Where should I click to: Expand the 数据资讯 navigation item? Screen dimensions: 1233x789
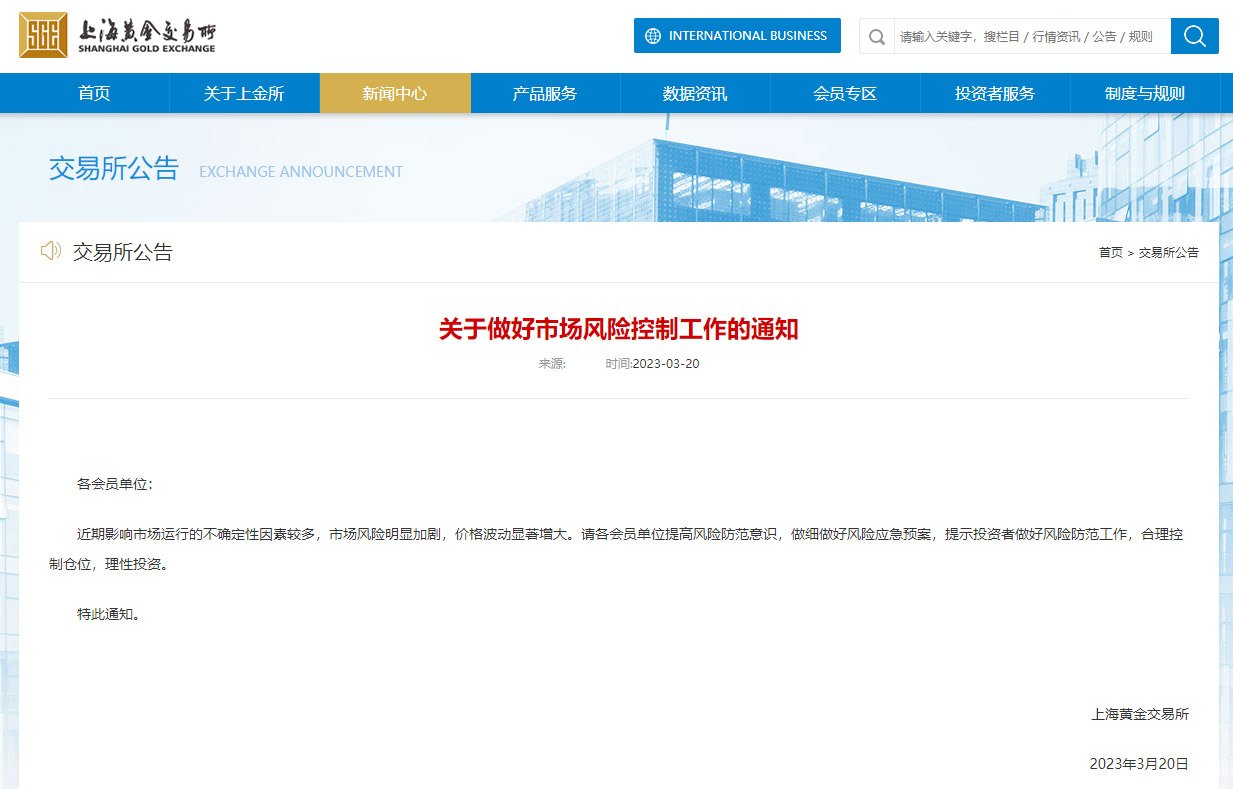(x=695, y=93)
